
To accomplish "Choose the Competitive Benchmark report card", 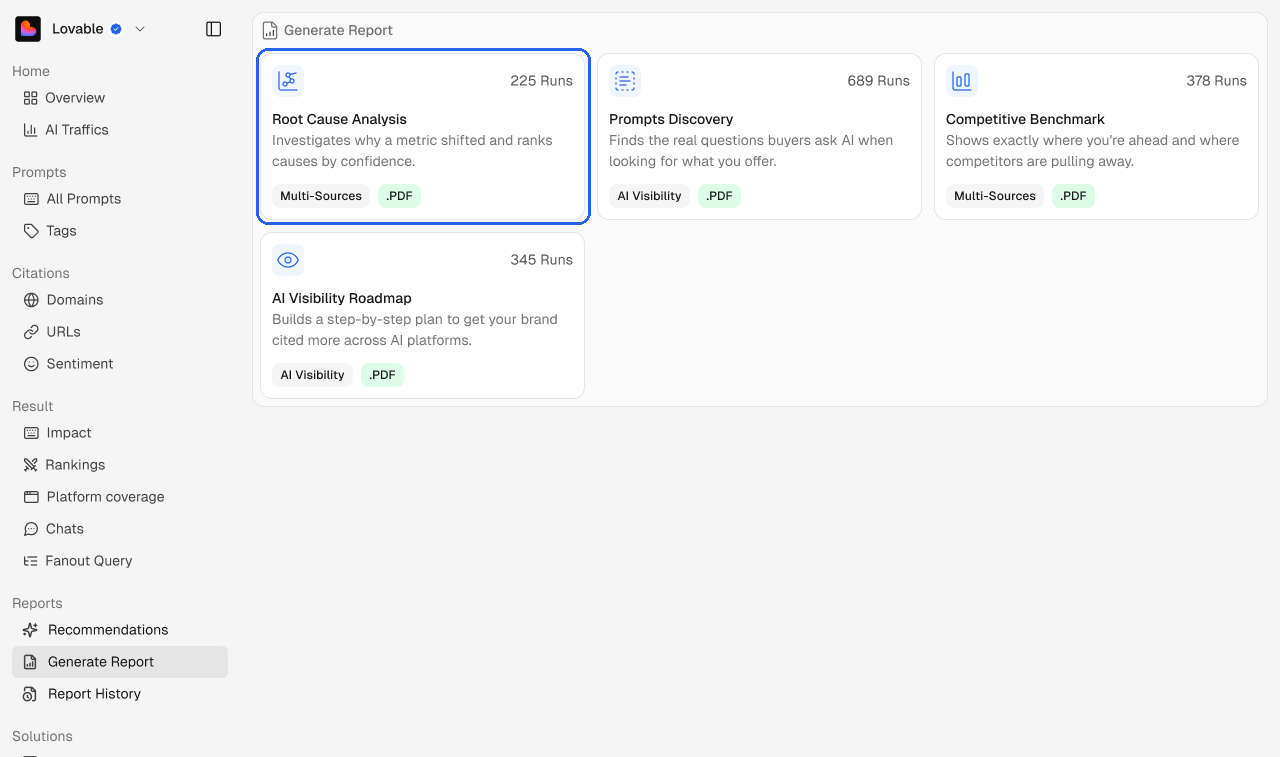I will (1096, 137).
